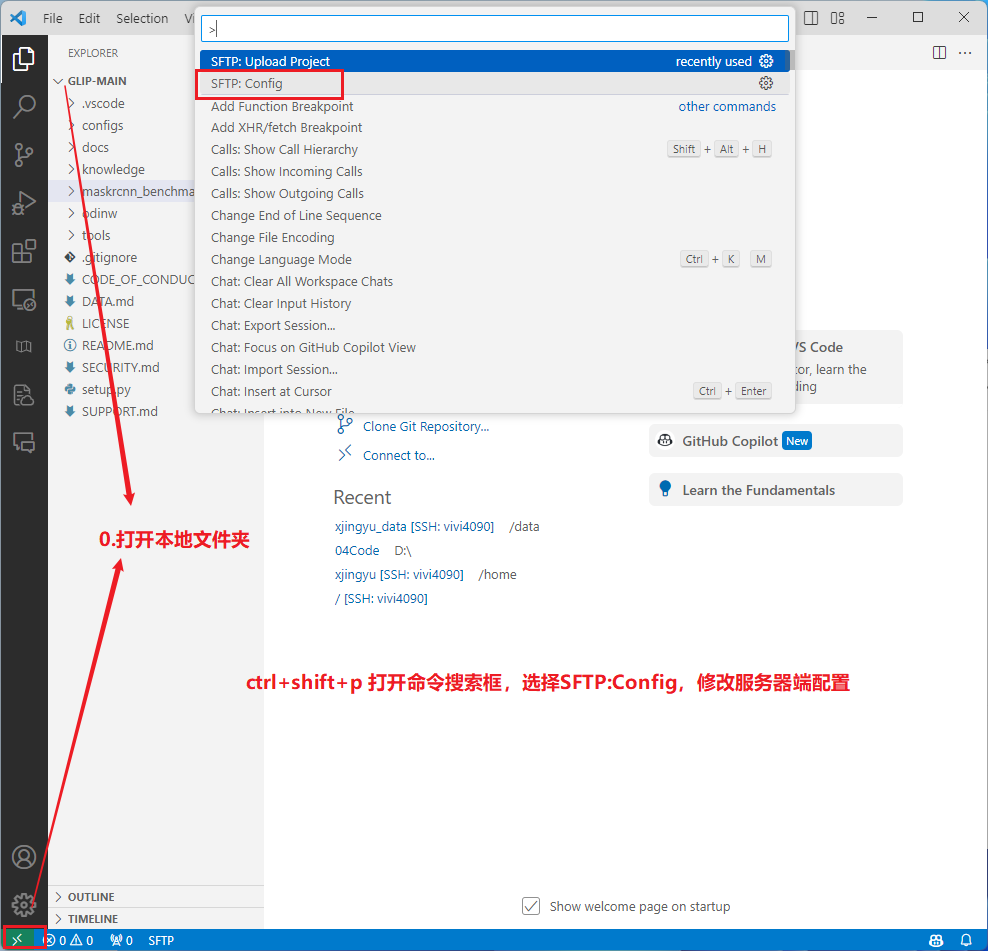988x951 pixels.
Task: Select SFTP: Upload Project command
Action: 495,61
